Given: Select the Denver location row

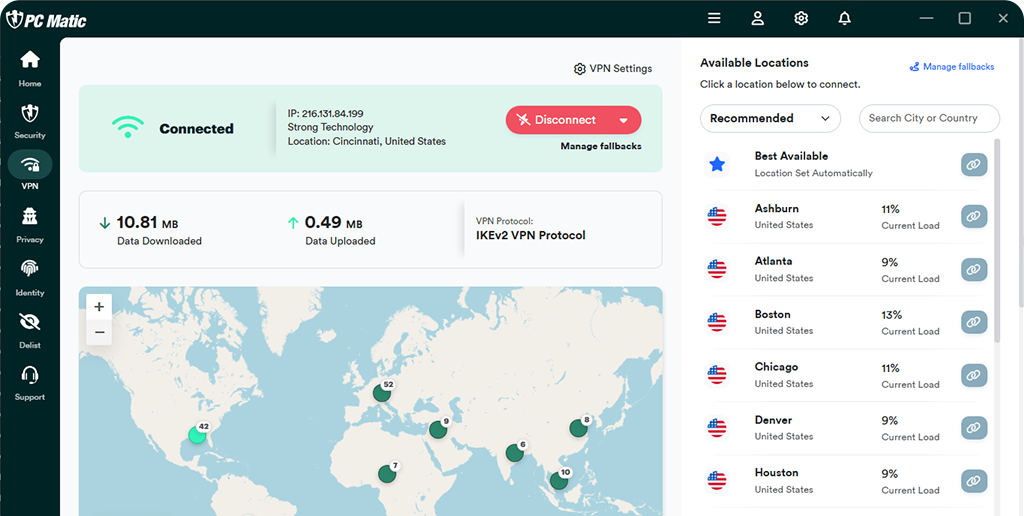Looking at the screenshot, I should pyautogui.click(x=846, y=428).
